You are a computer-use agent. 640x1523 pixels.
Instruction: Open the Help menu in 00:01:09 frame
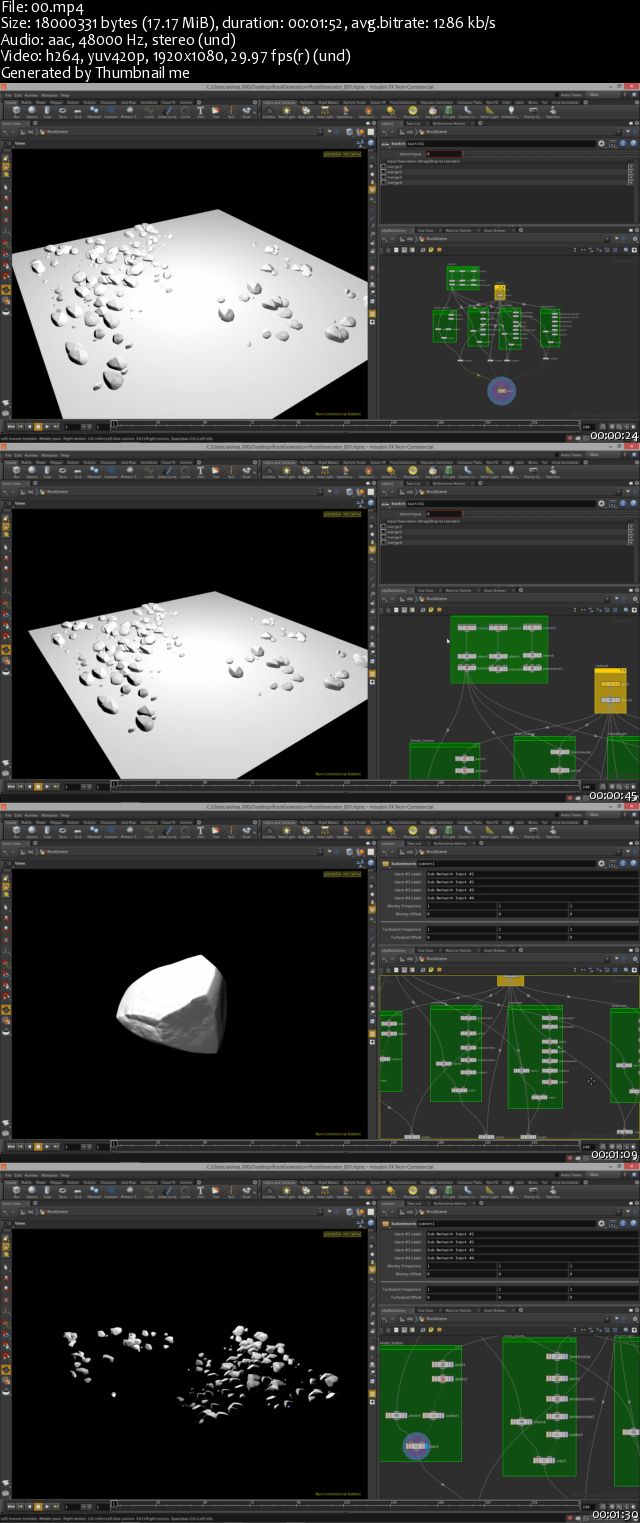pyautogui.click(x=65, y=815)
